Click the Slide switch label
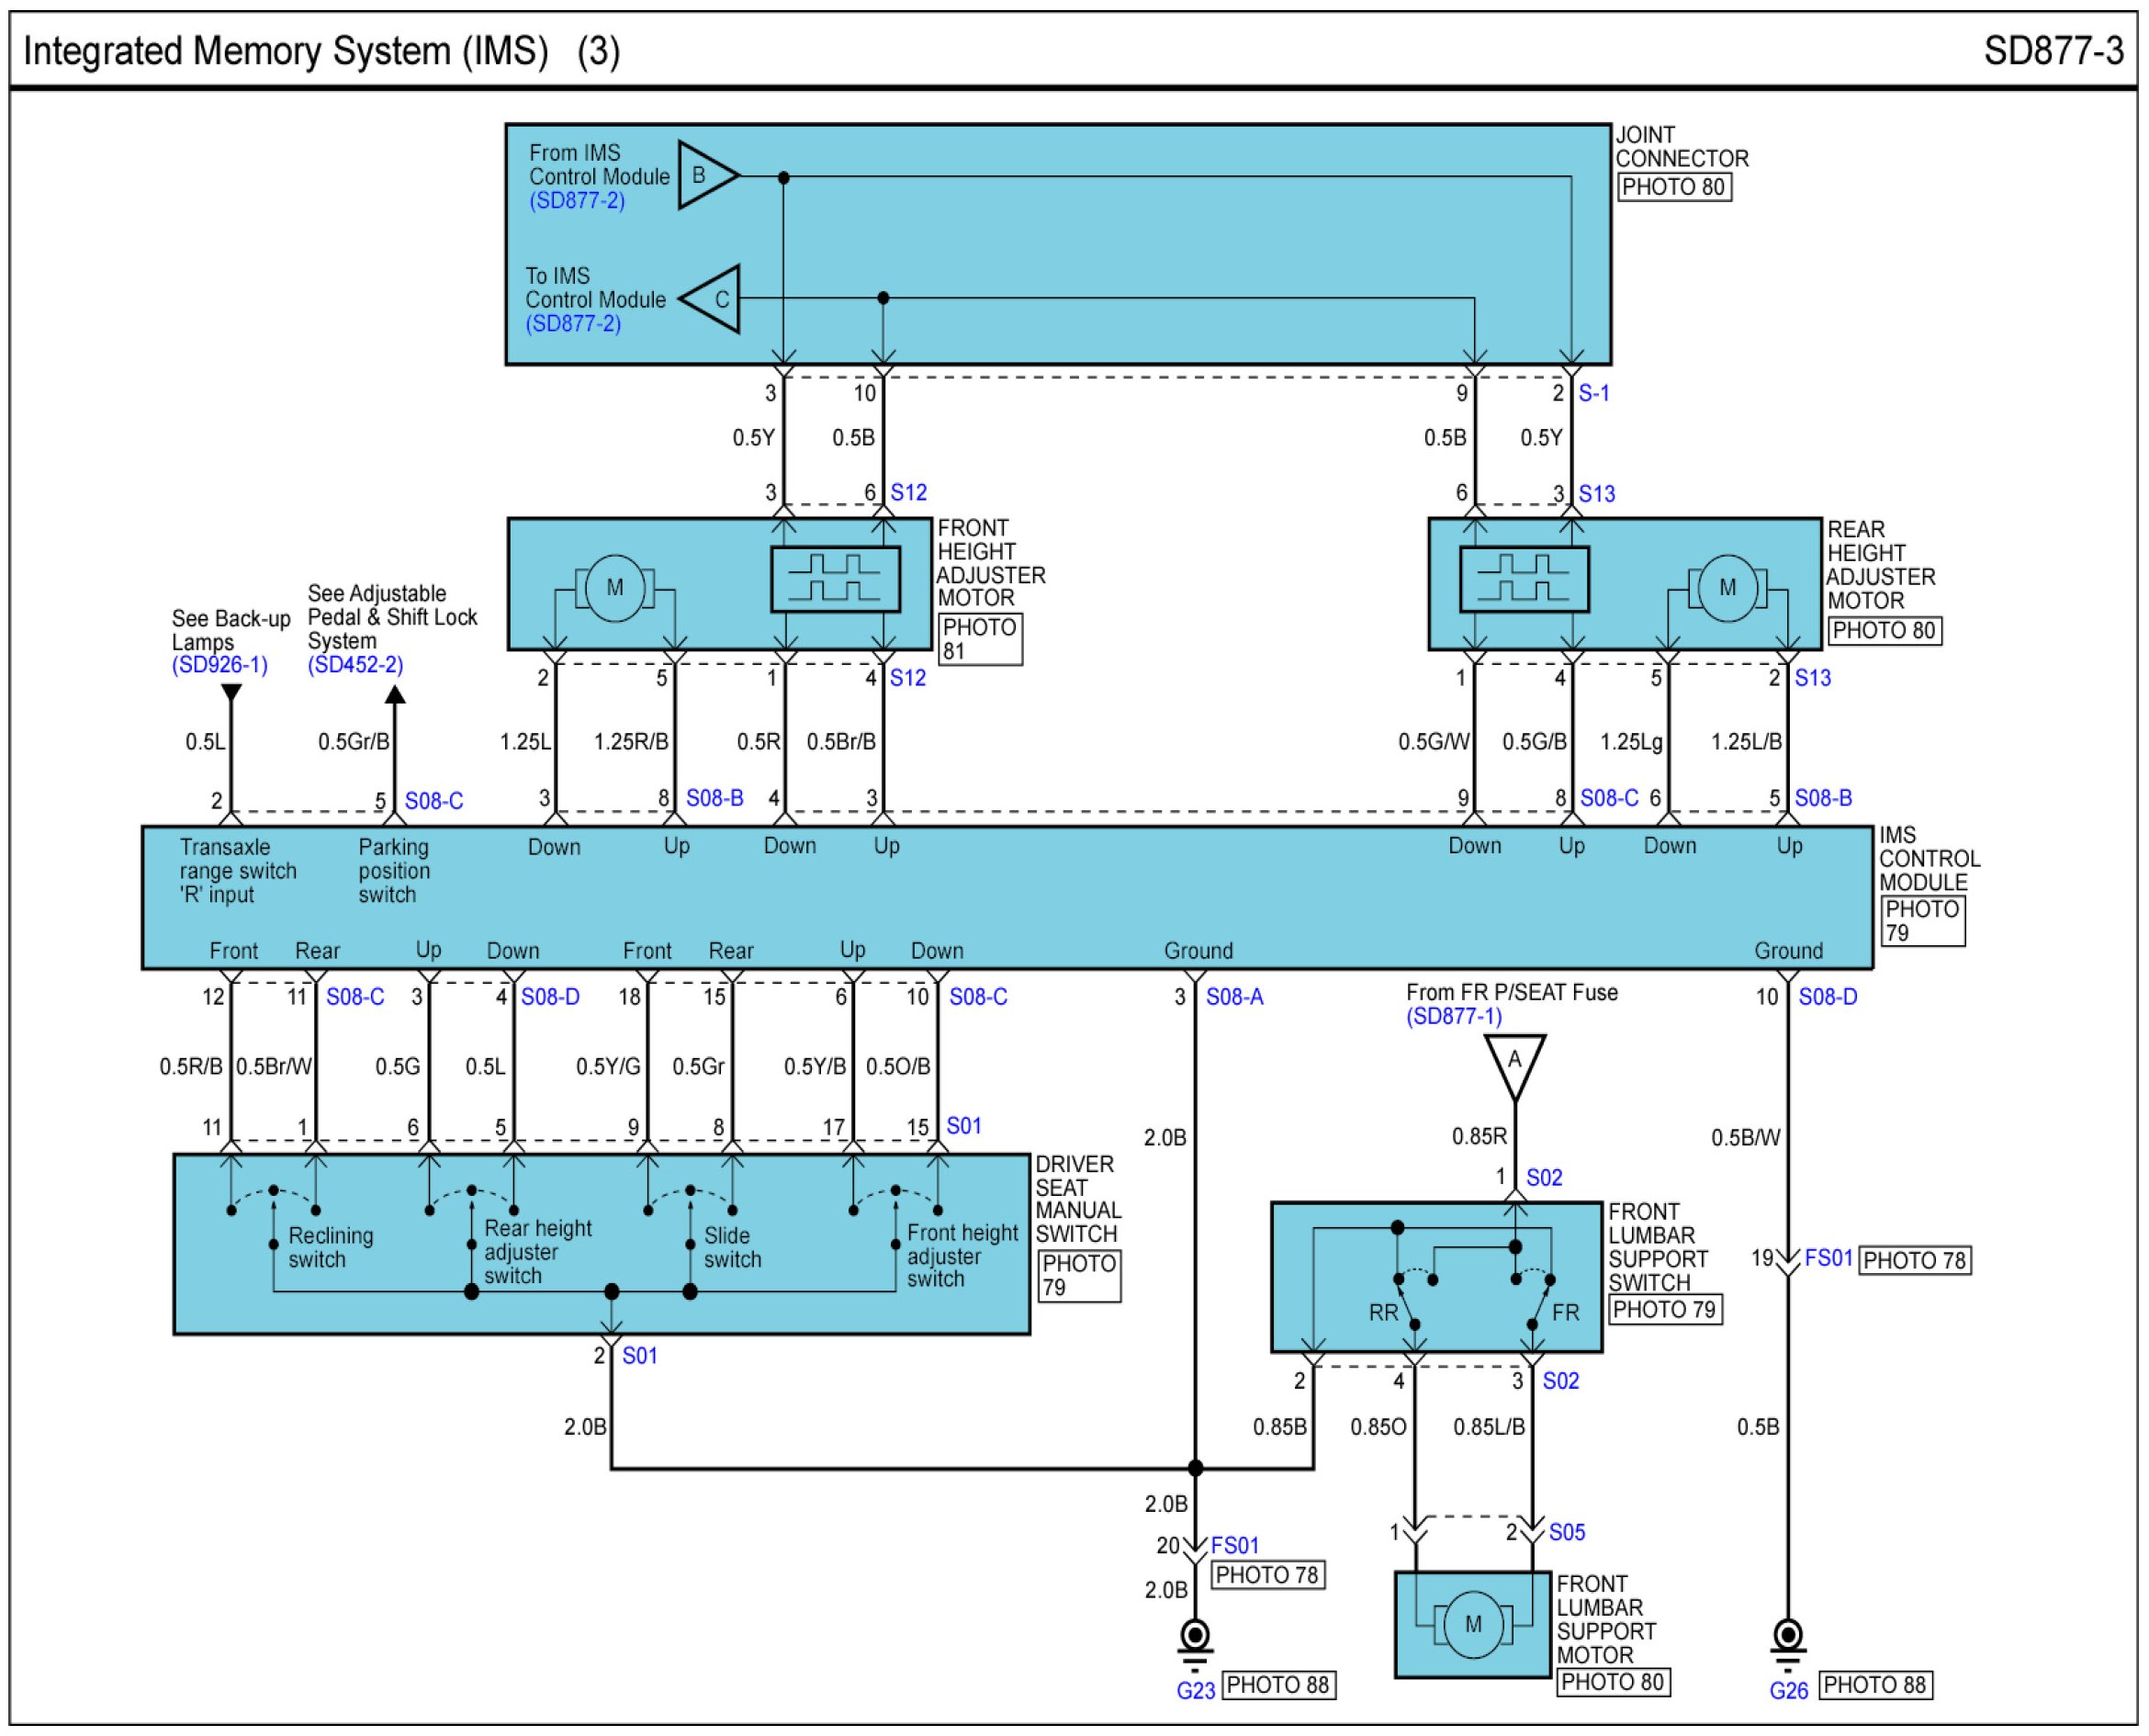This screenshot has height=1736, width=2149. 732,1247
